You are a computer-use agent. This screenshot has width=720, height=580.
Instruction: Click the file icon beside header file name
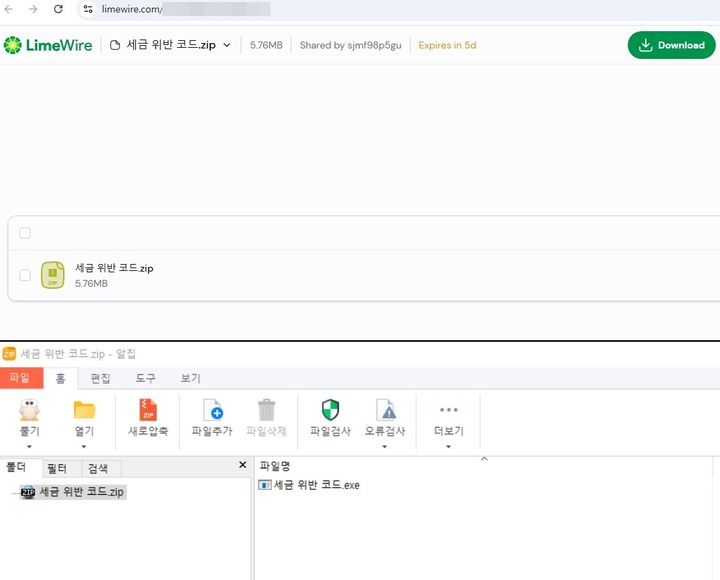[x=115, y=45]
